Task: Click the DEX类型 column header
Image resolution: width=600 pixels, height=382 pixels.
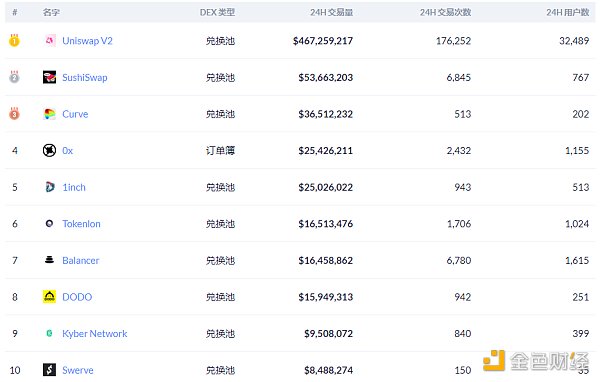Action: pyautogui.click(x=217, y=12)
